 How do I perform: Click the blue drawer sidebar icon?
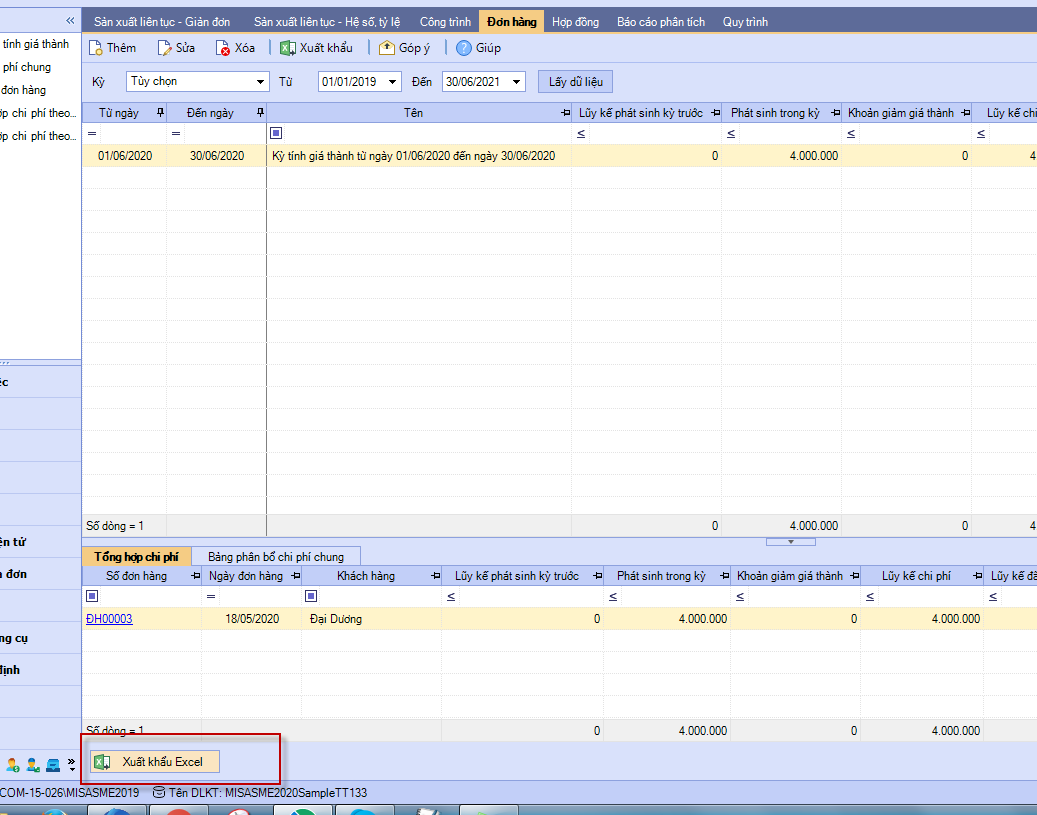[x=54, y=765]
